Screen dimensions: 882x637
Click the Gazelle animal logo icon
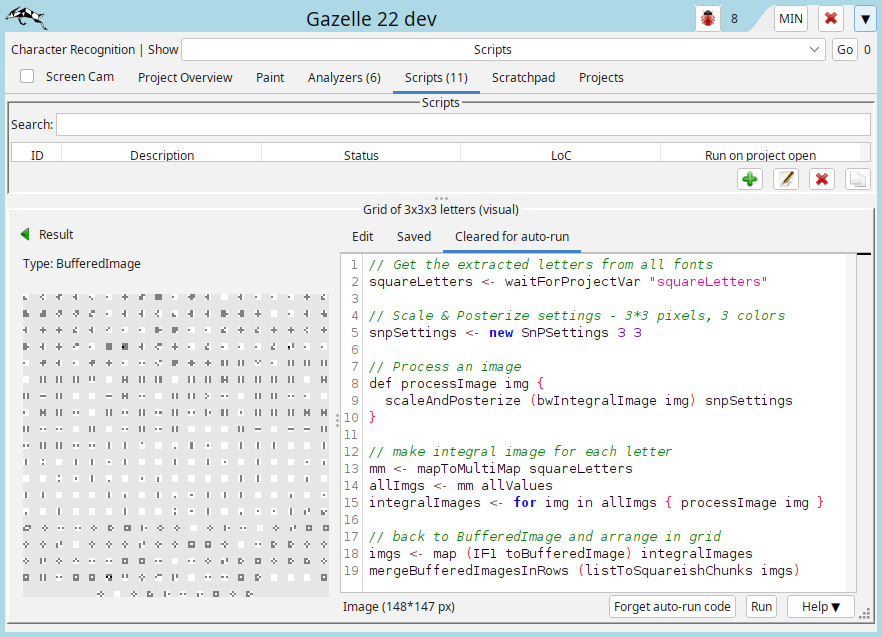pyautogui.click(x=27, y=18)
